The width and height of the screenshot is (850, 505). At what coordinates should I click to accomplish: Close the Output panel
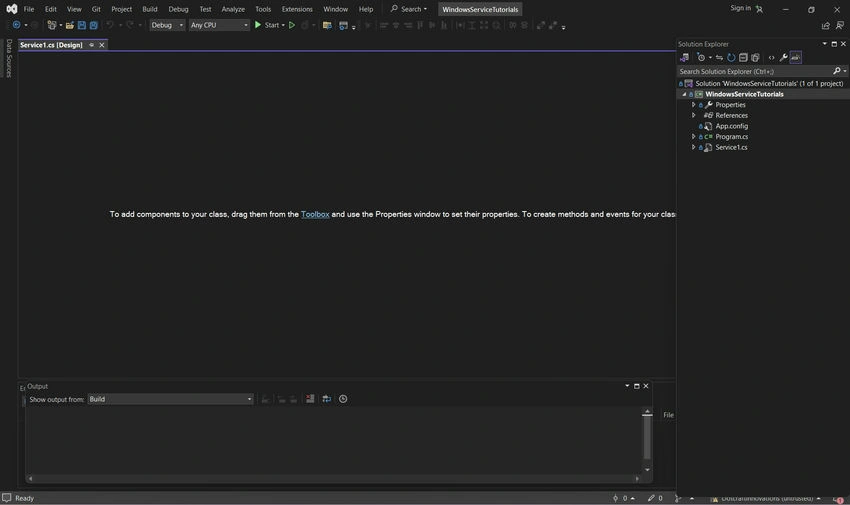tap(646, 386)
